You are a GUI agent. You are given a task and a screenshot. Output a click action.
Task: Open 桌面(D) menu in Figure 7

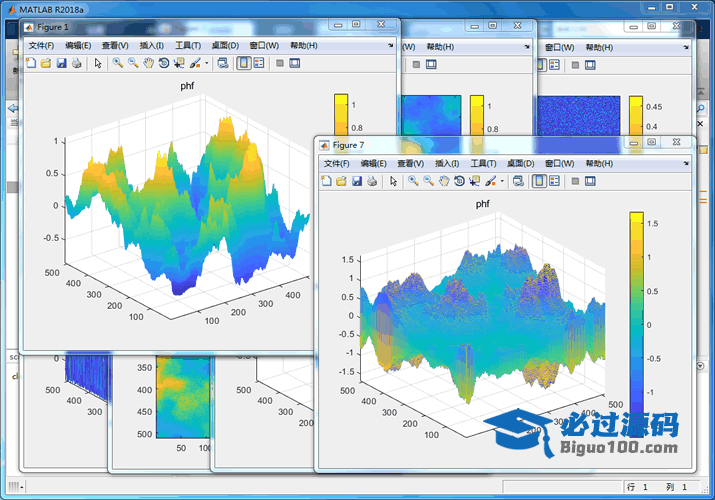[x=521, y=164]
